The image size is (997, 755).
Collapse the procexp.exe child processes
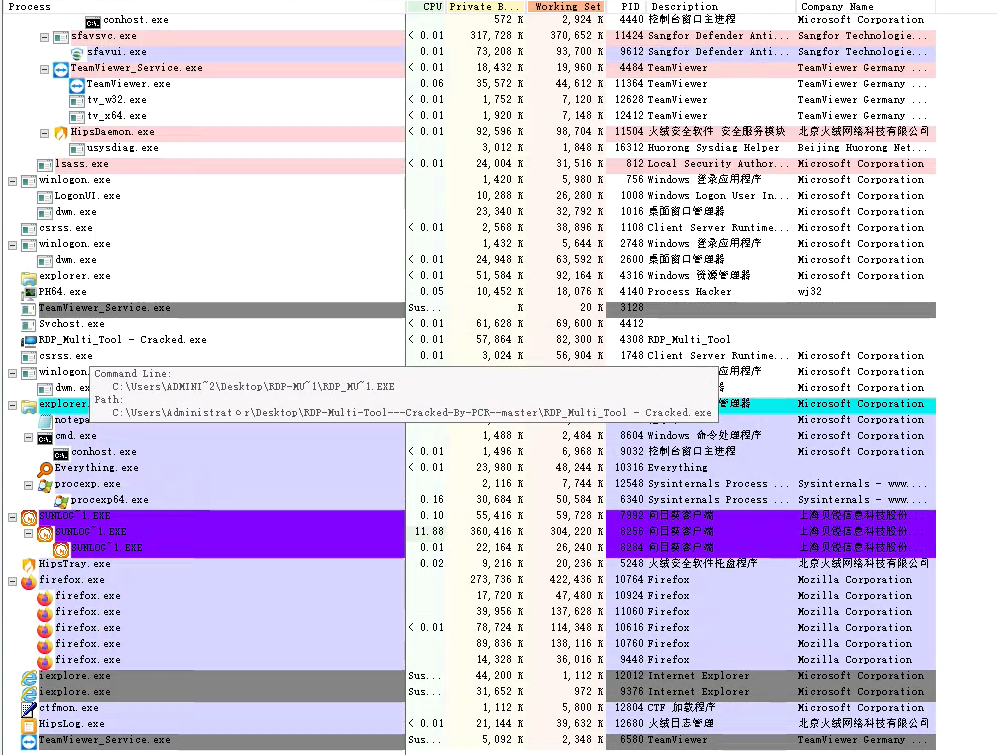click(29, 484)
